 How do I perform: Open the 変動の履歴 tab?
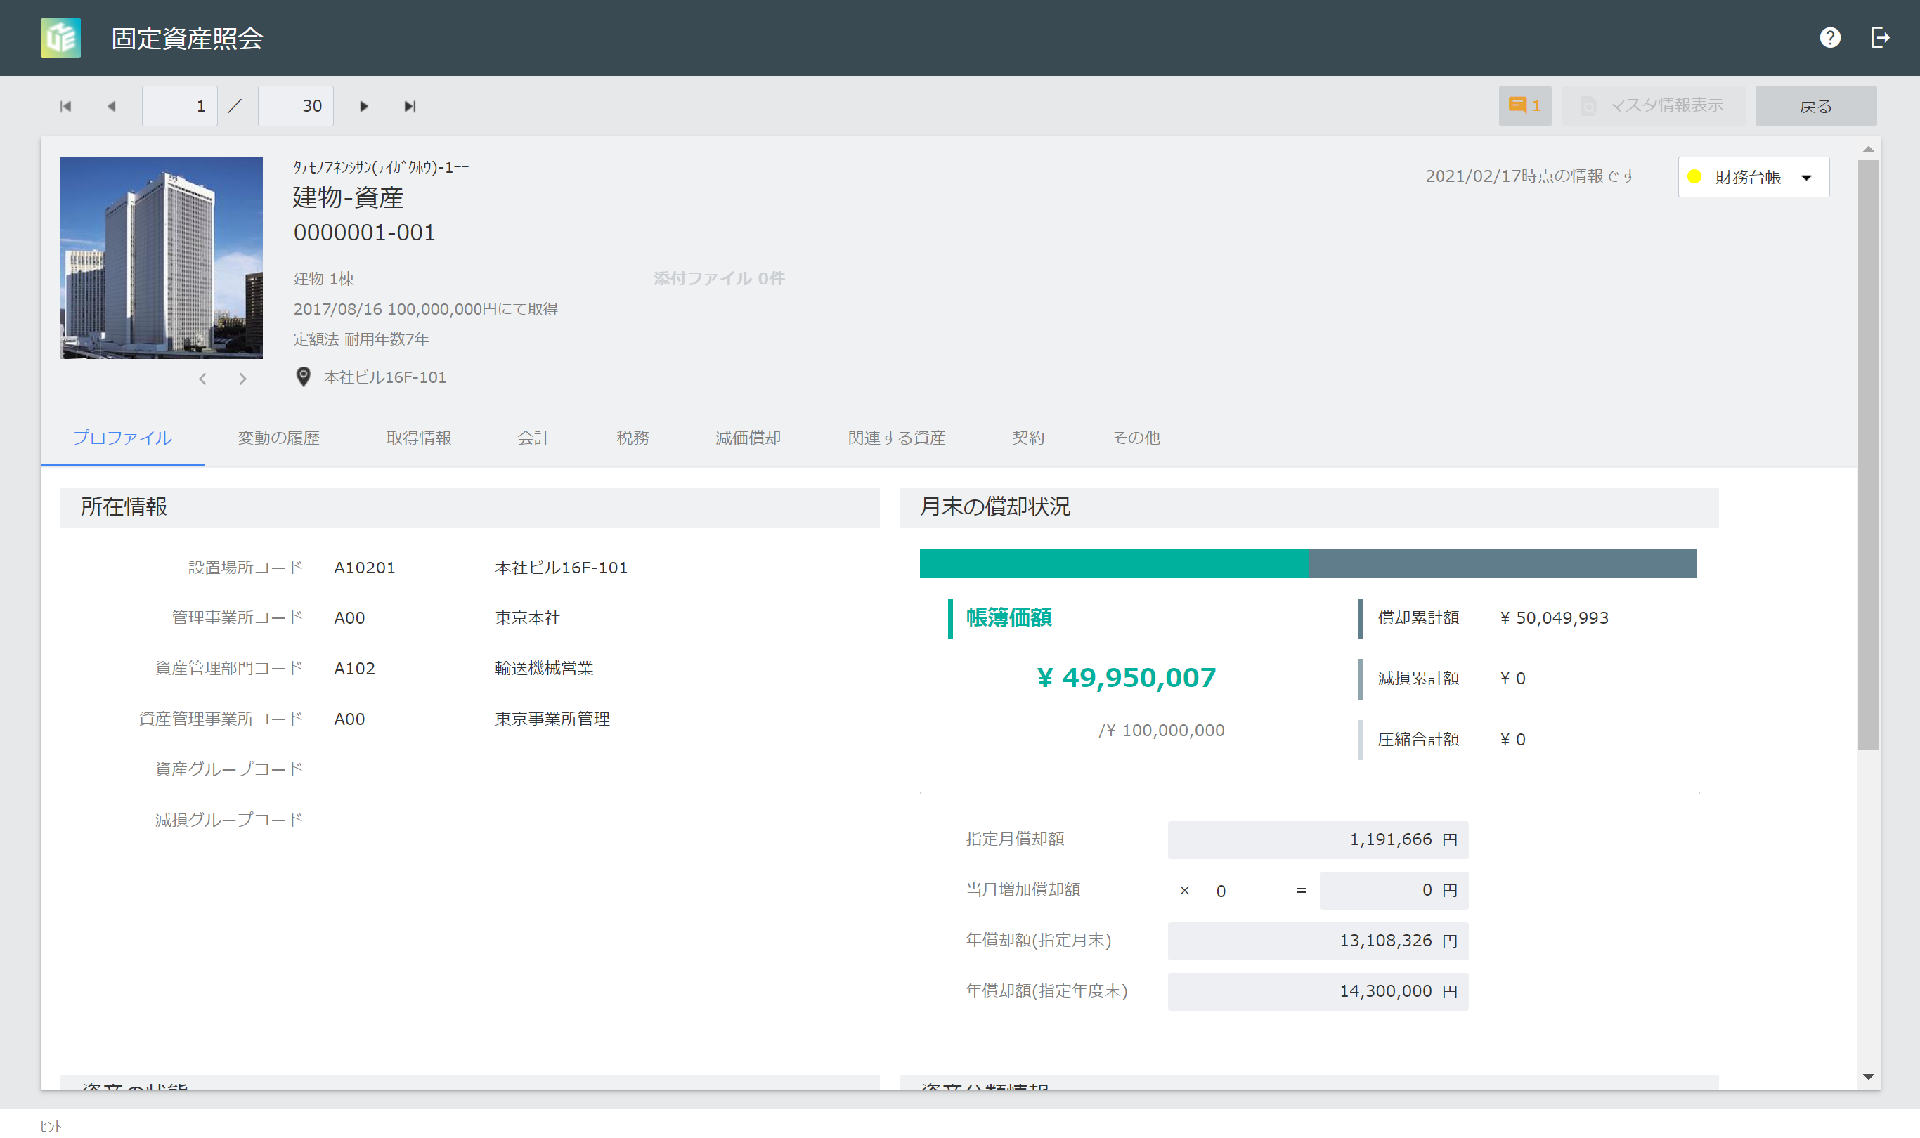click(x=278, y=437)
